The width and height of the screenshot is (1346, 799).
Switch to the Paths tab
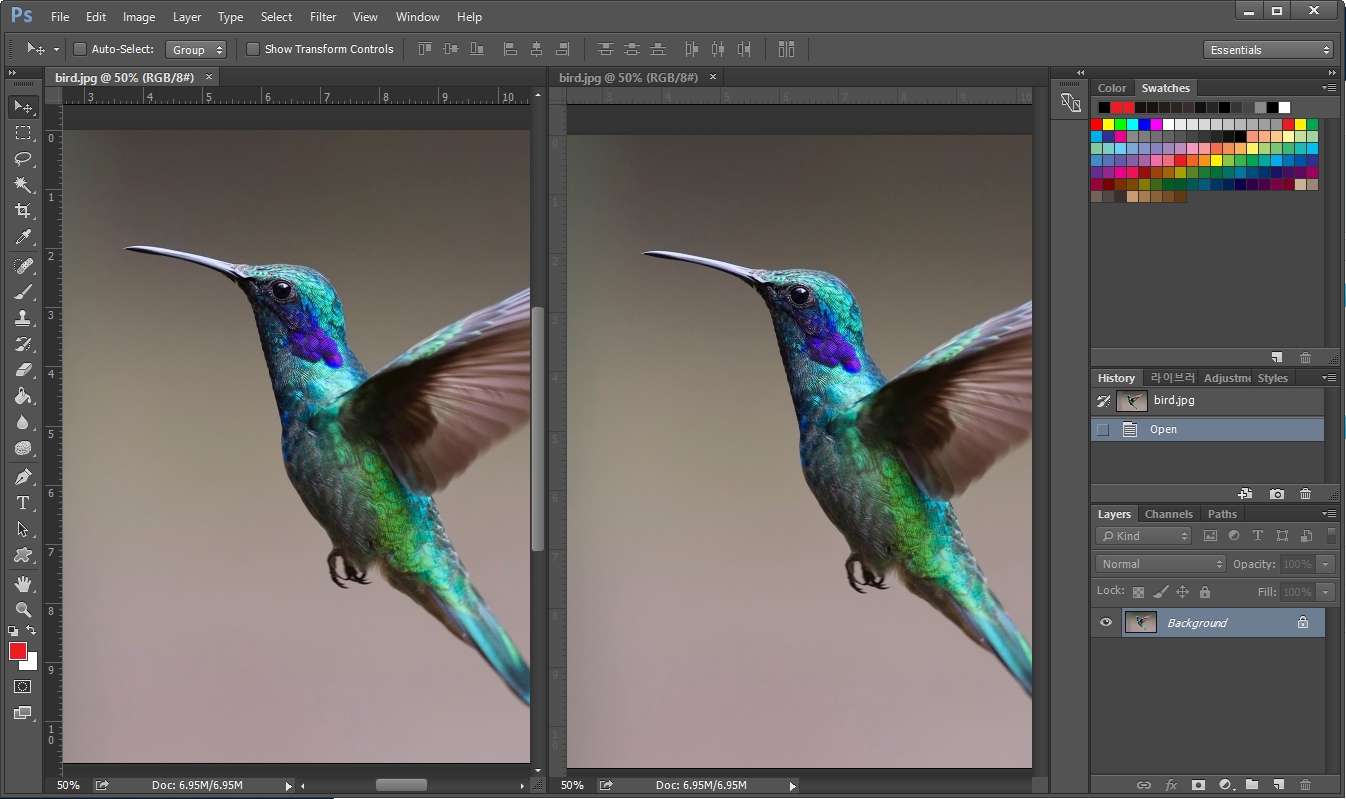[1222, 514]
